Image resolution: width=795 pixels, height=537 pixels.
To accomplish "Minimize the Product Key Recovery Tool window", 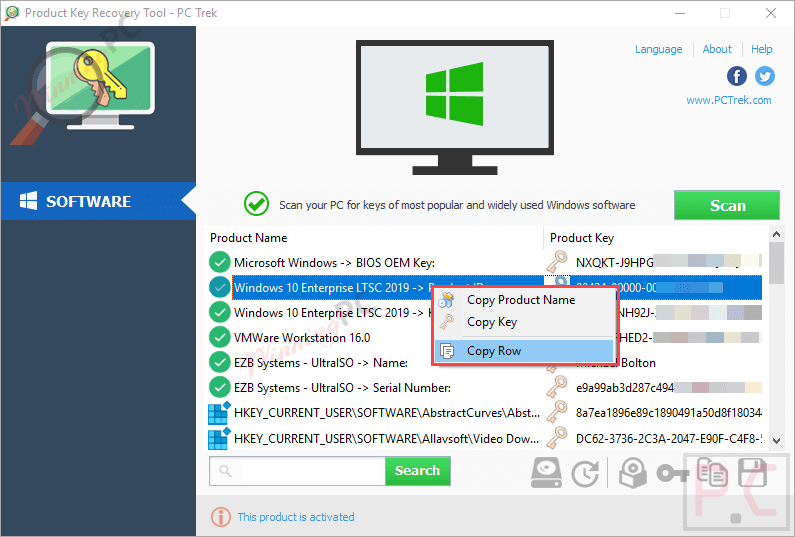I will pyautogui.click(x=680, y=13).
